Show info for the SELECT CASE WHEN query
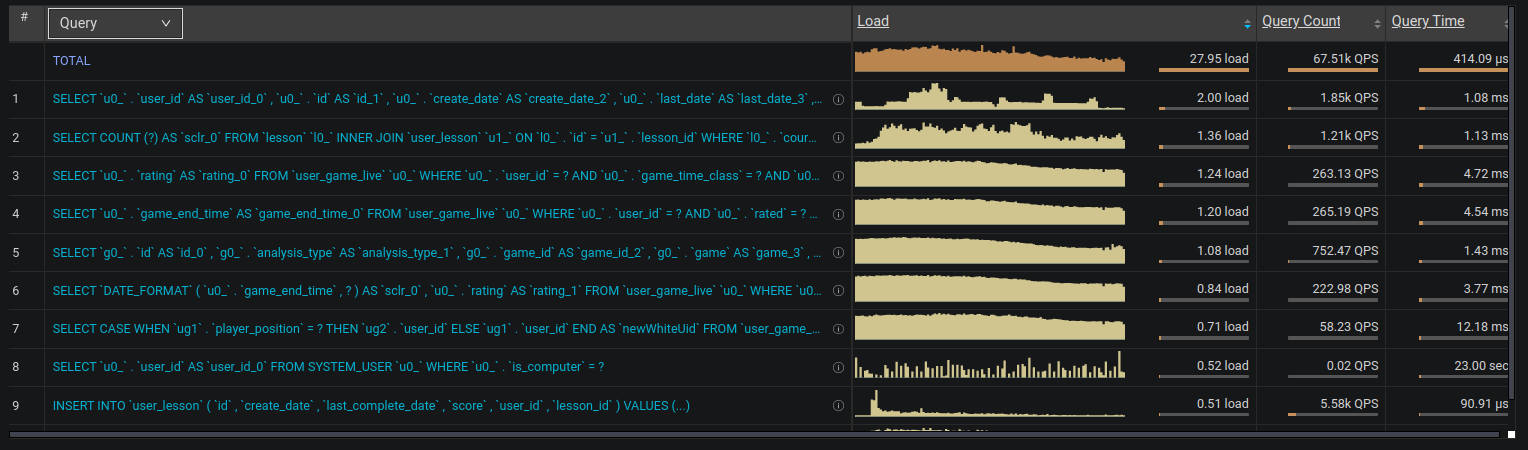Image resolution: width=1528 pixels, height=450 pixels. (838, 329)
